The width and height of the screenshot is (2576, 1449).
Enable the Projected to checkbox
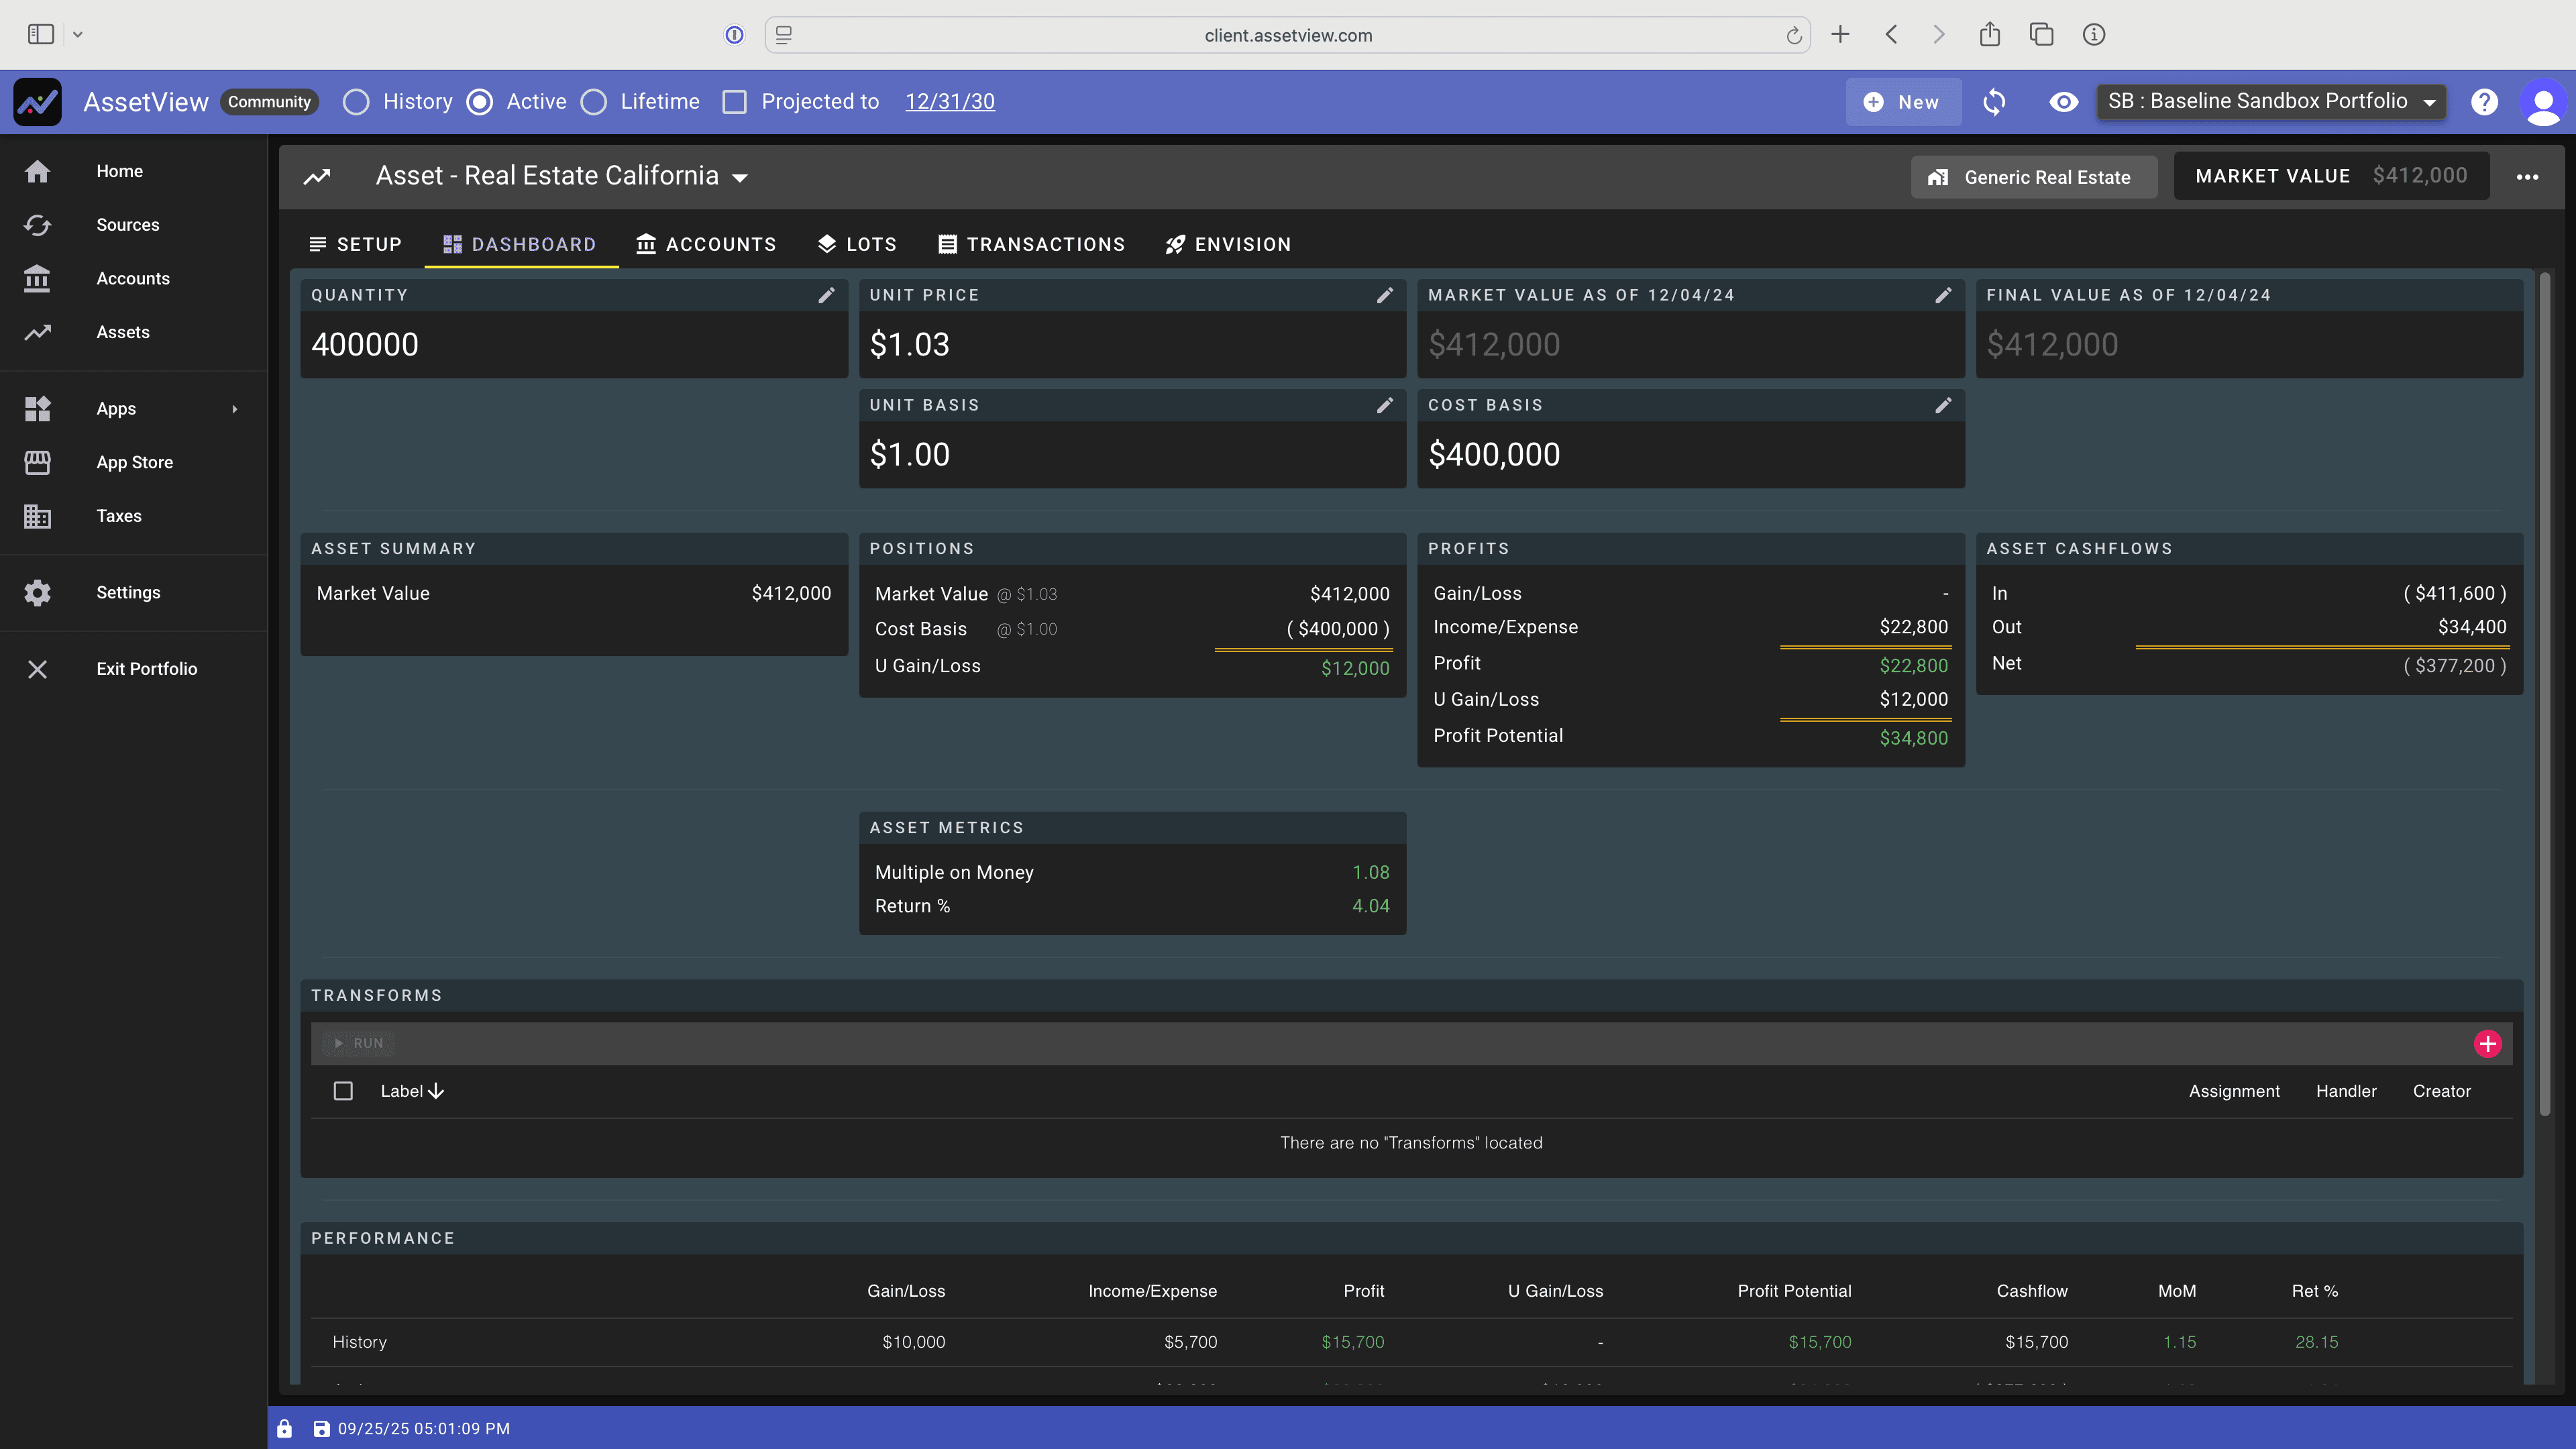coord(735,101)
